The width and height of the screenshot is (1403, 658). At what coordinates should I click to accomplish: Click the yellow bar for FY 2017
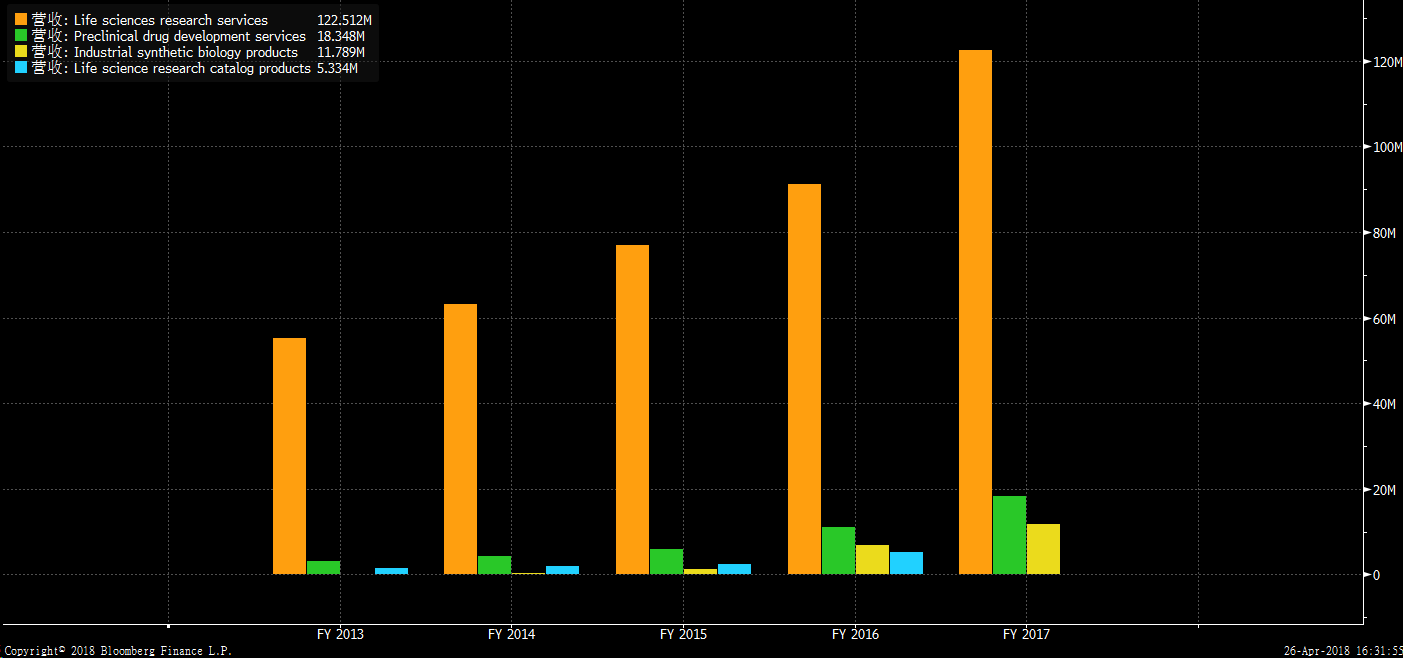1043,549
